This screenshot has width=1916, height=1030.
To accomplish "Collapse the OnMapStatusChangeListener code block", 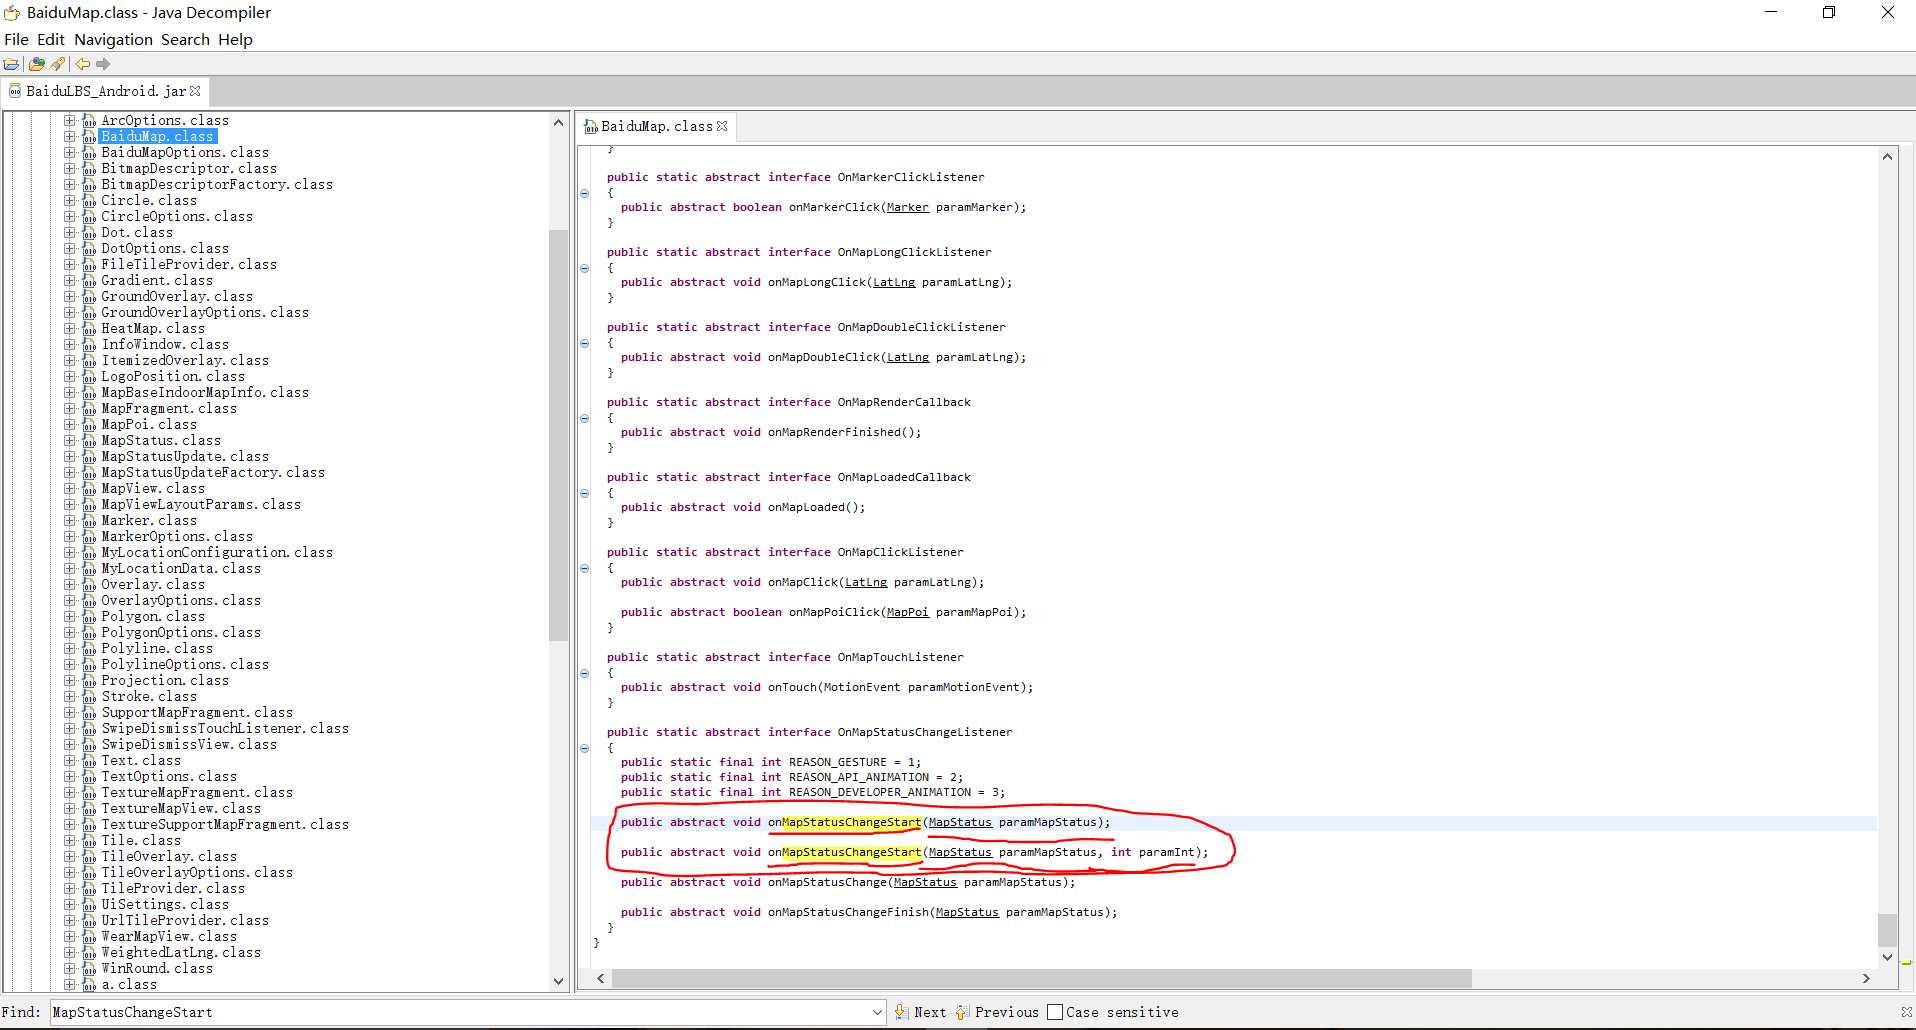I will click(x=584, y=748).
